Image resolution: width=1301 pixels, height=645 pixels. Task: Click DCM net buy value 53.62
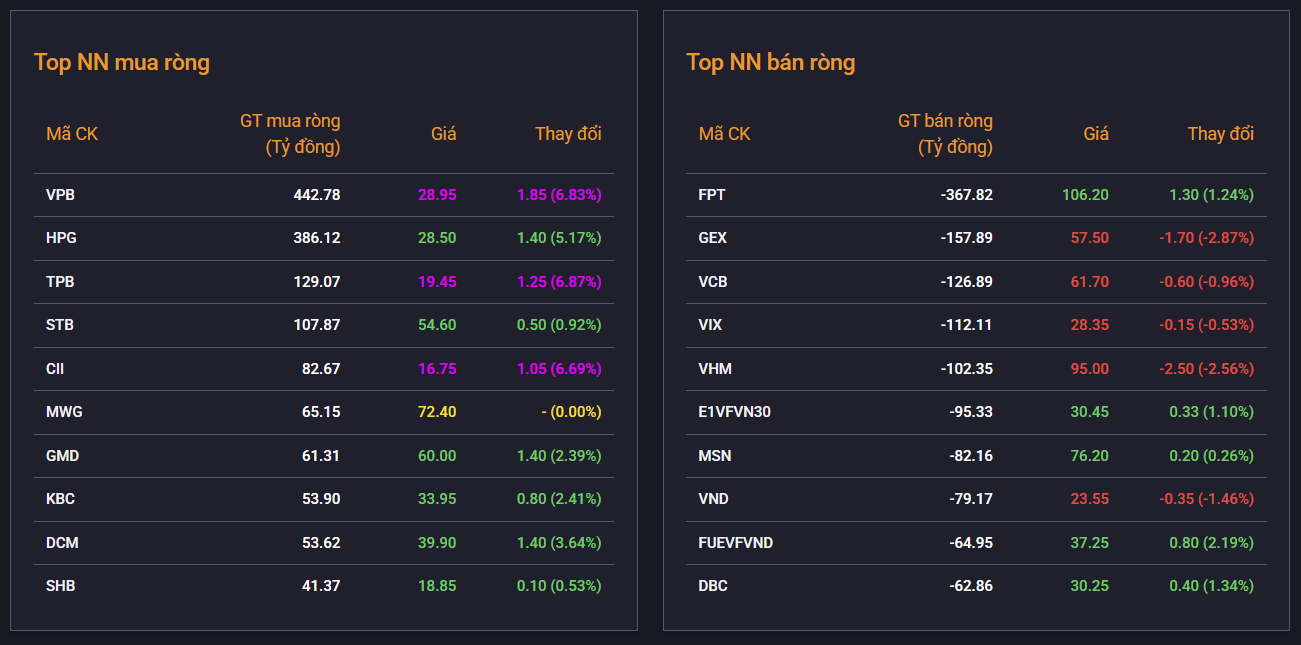coord(321,543)
